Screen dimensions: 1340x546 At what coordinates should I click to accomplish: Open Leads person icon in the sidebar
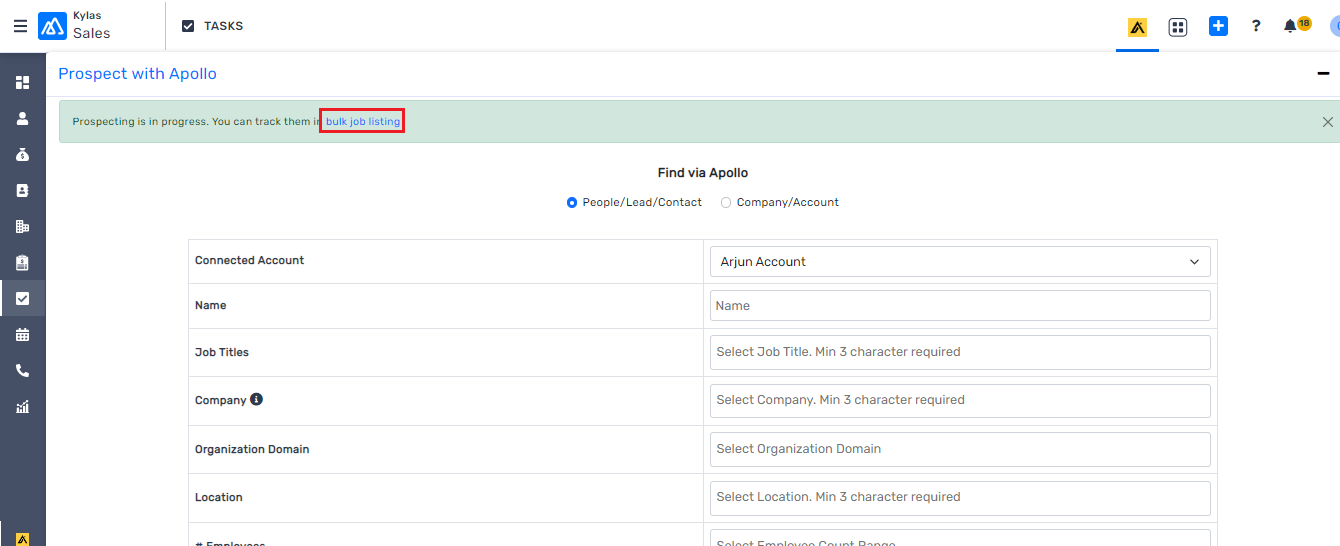[x=22, y=118]
